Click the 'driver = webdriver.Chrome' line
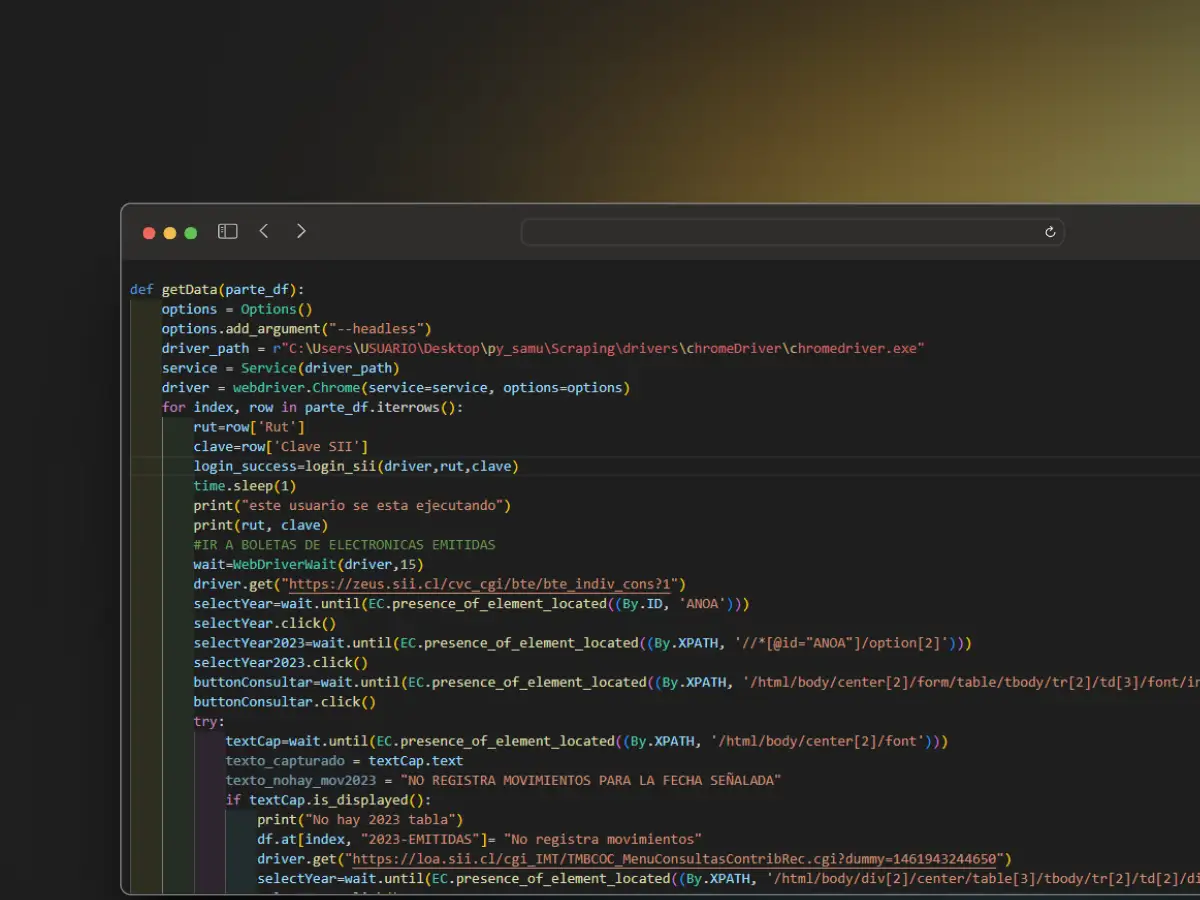This screenshot has height=900, width=1200. pyautogui.click(x=396, y=387)
